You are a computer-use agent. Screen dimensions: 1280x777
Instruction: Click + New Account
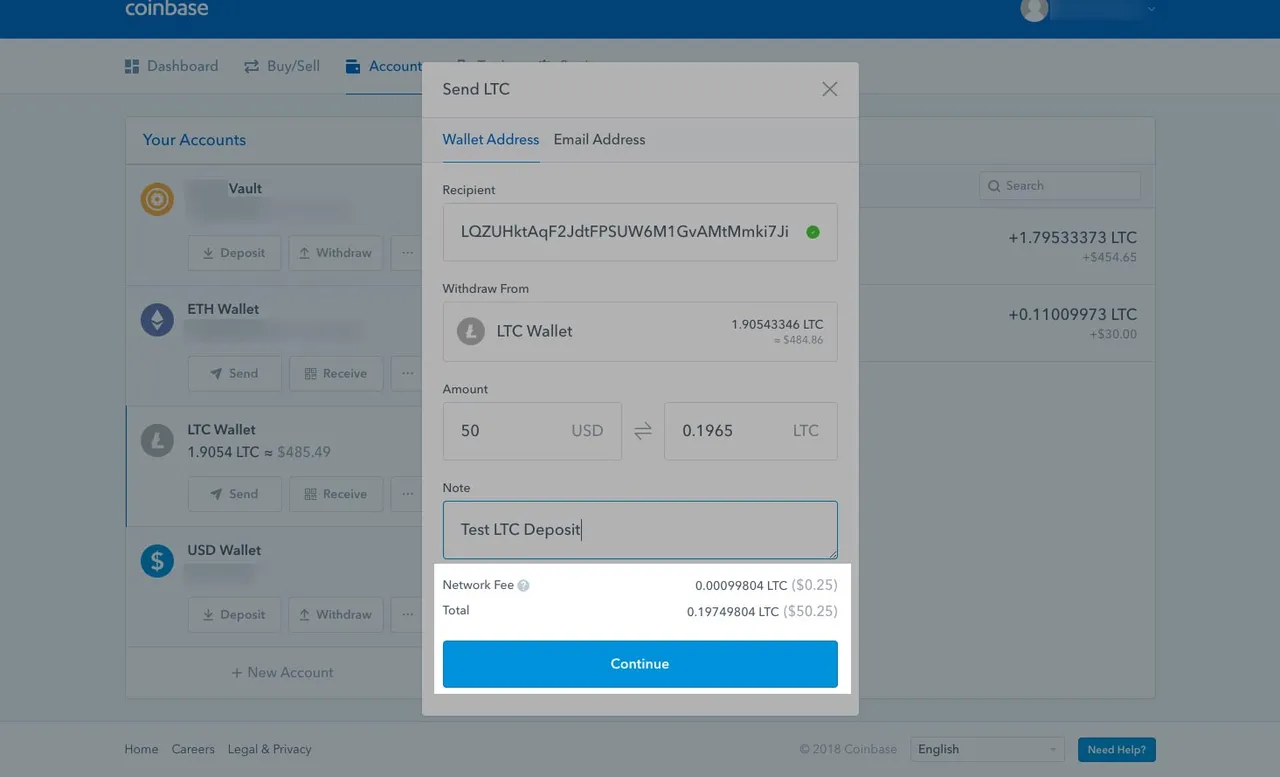click(x=282, y=673)
